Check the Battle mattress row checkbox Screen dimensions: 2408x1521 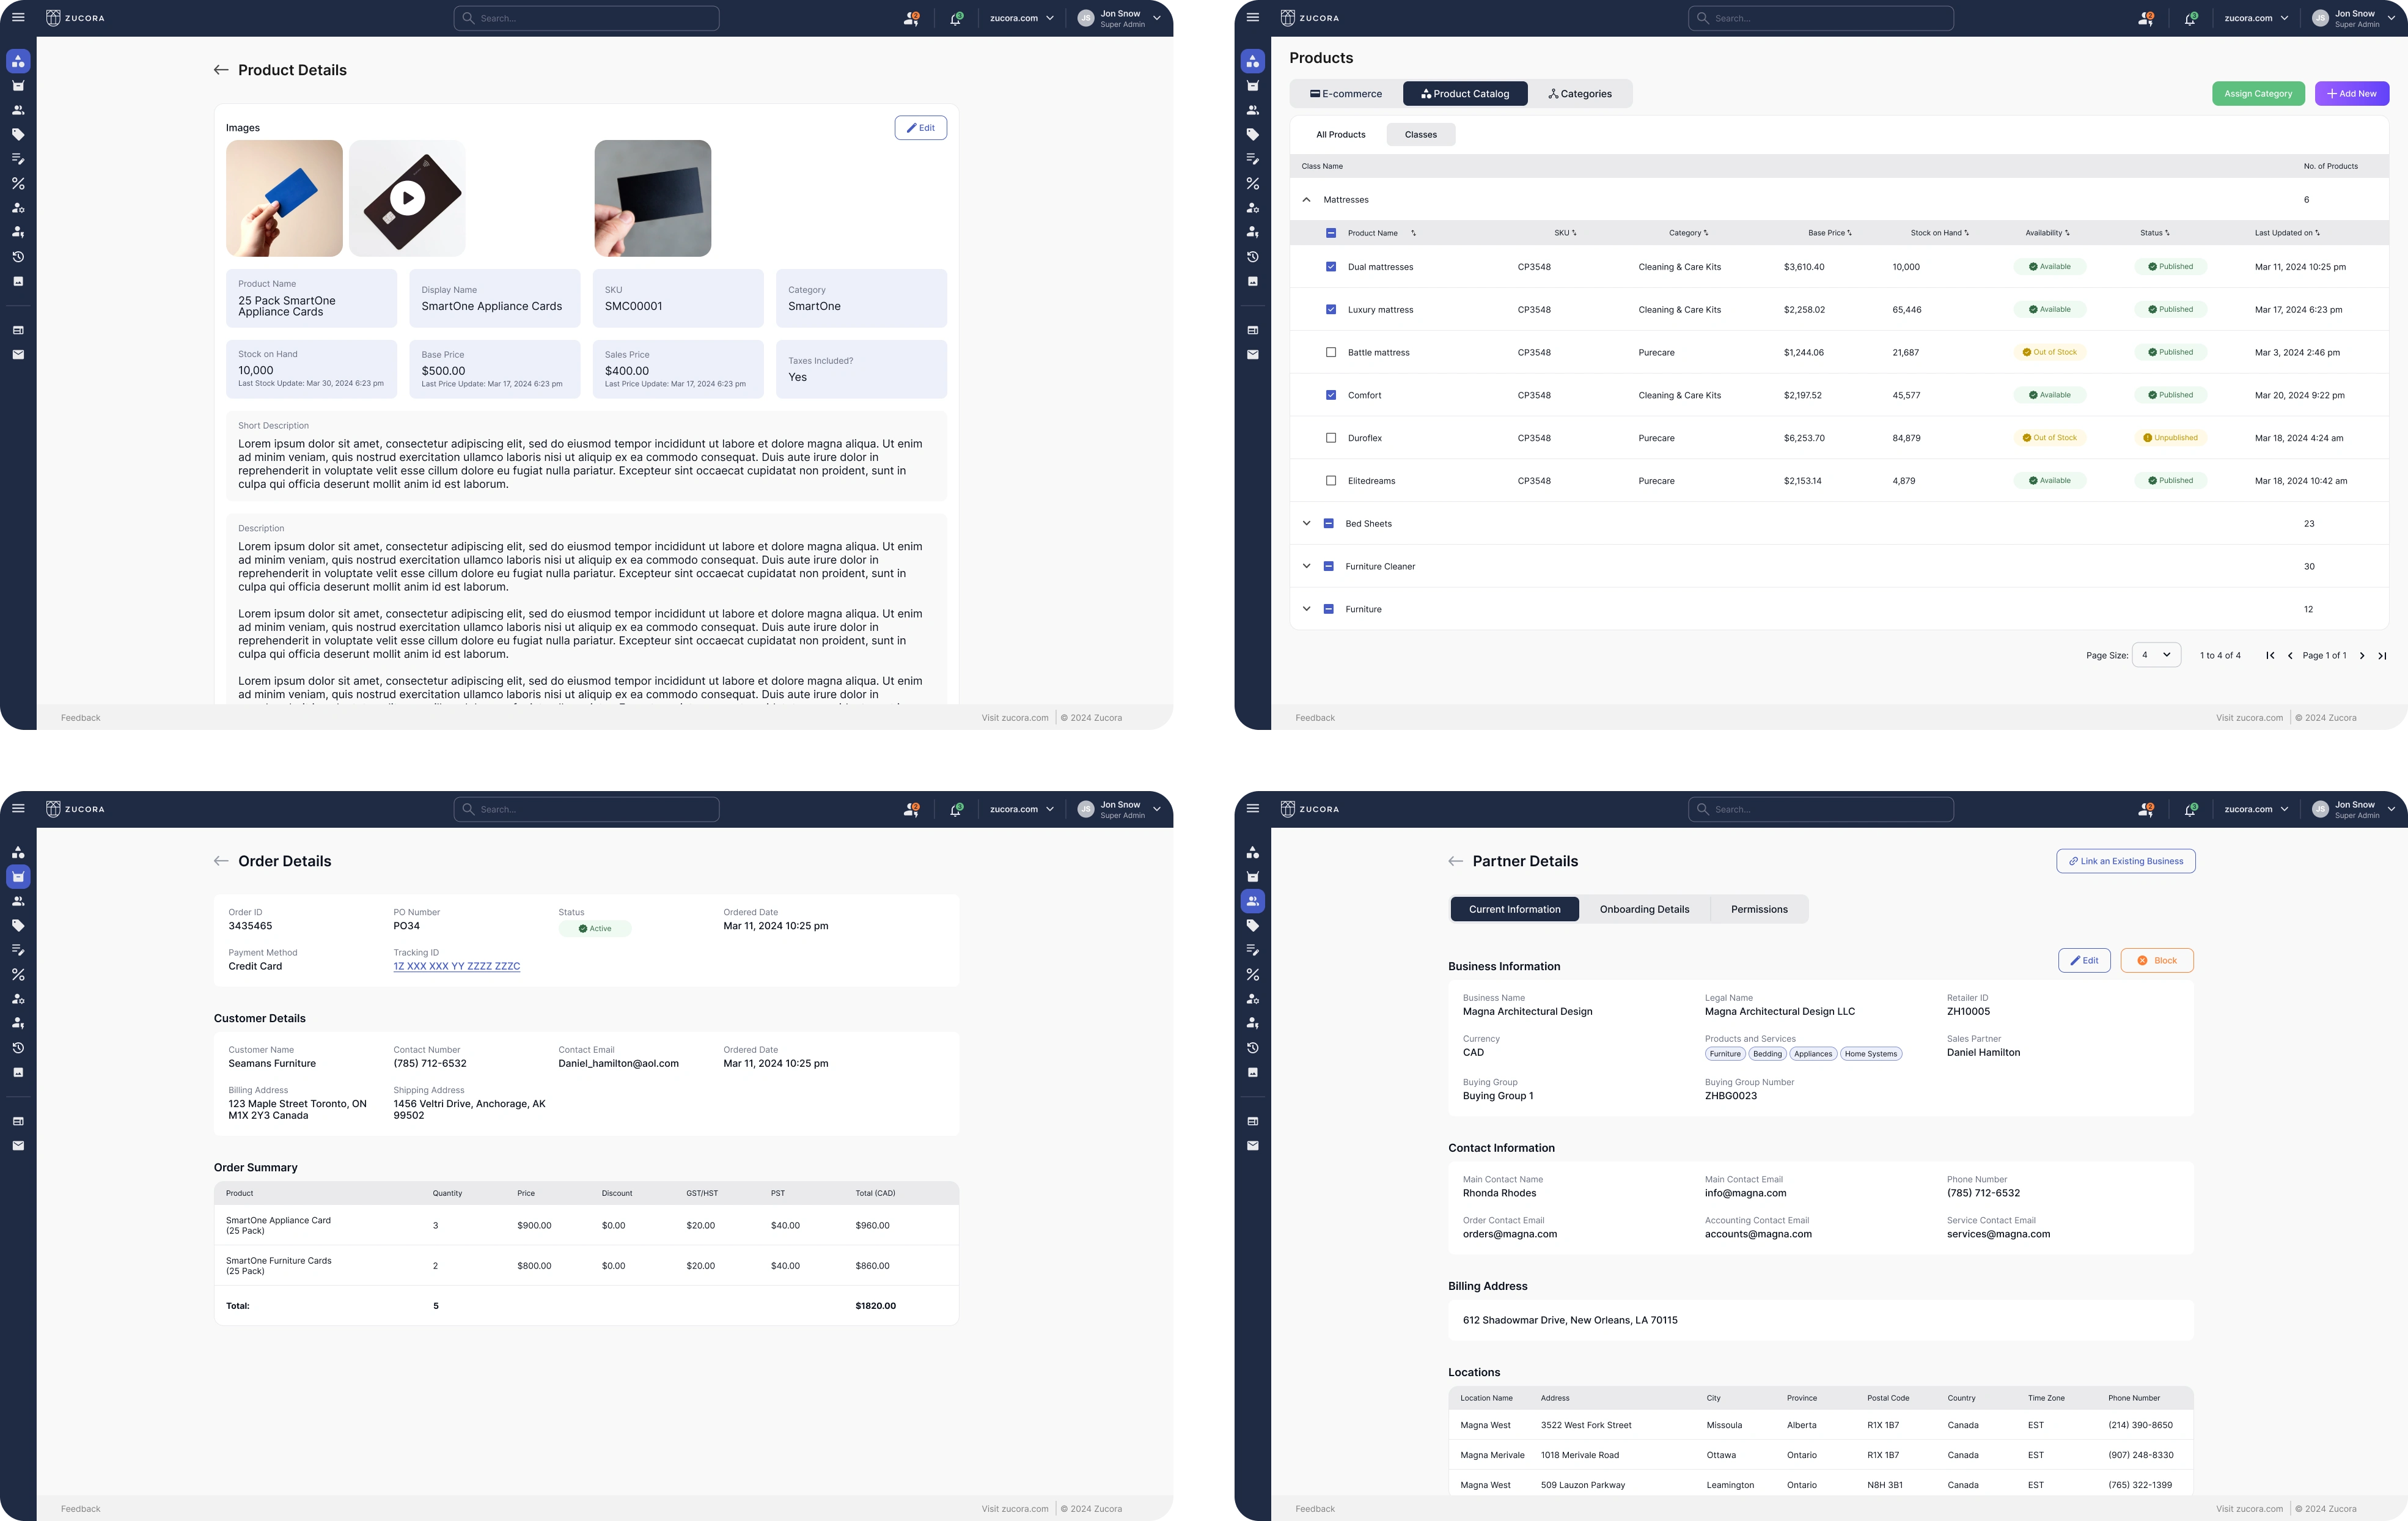pos(1330,352)
